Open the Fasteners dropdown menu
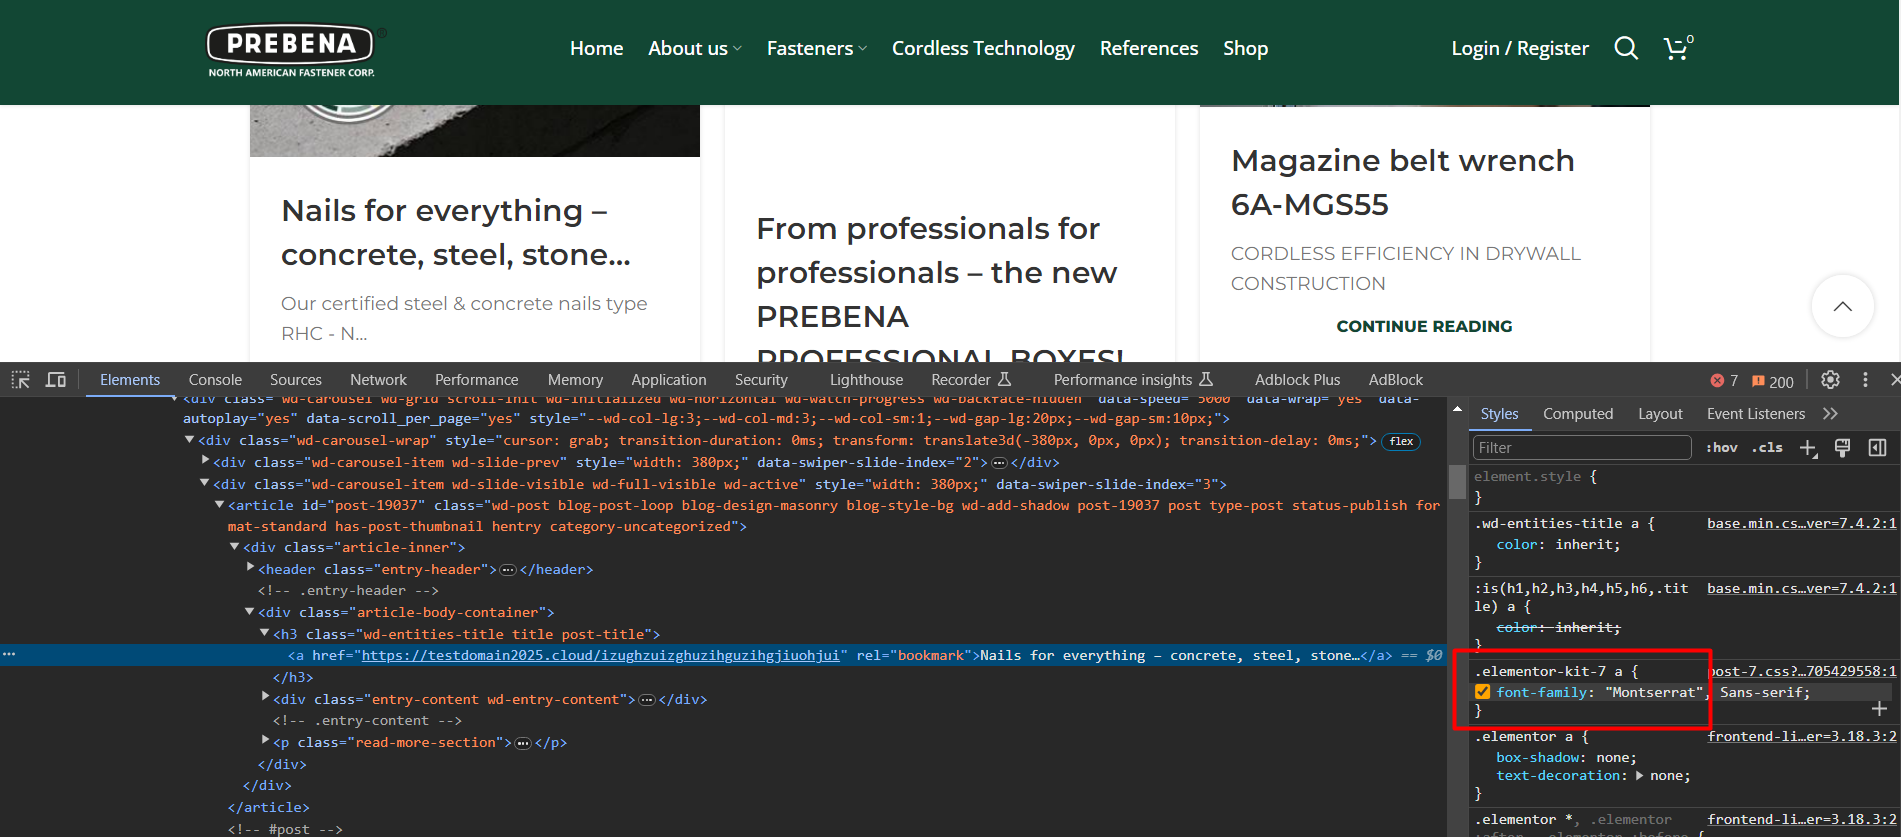Image resolution: width=1901 pixels, height=837 pixels. [x=817, y=48]
